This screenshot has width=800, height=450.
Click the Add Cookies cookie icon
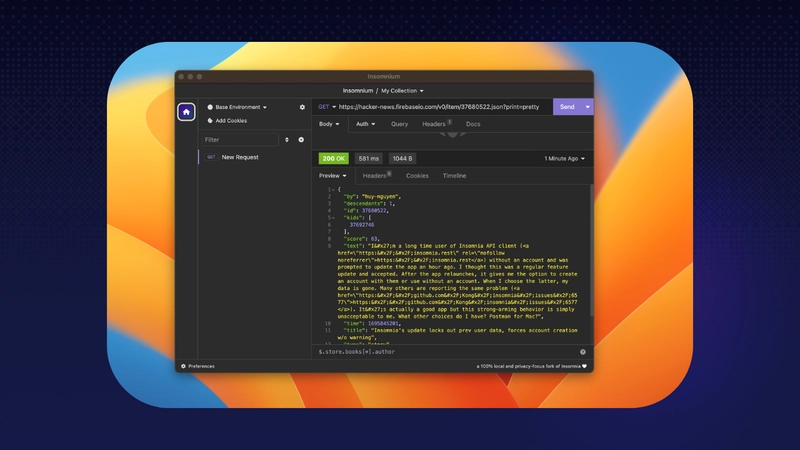tap(210, 120)
